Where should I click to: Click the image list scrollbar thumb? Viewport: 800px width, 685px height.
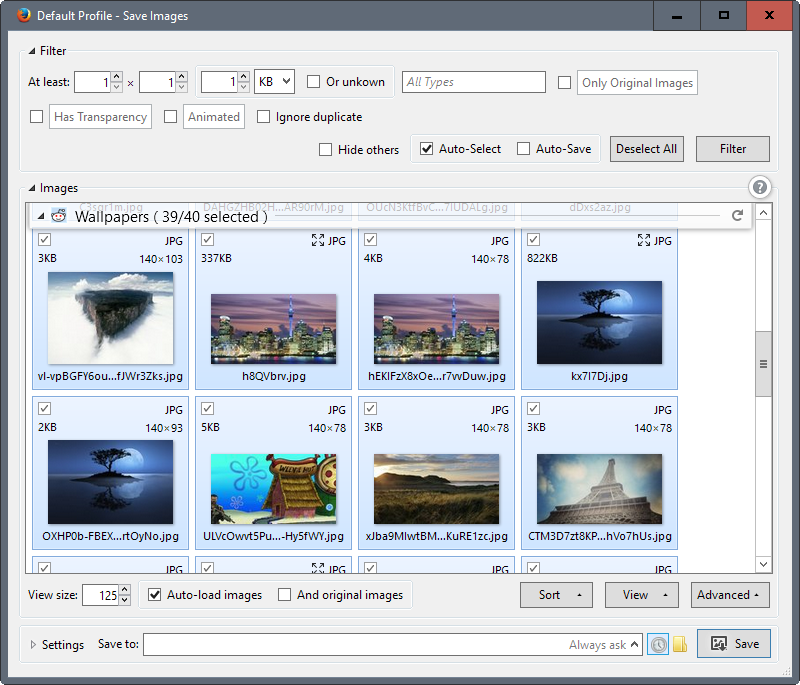coord(763,364)
